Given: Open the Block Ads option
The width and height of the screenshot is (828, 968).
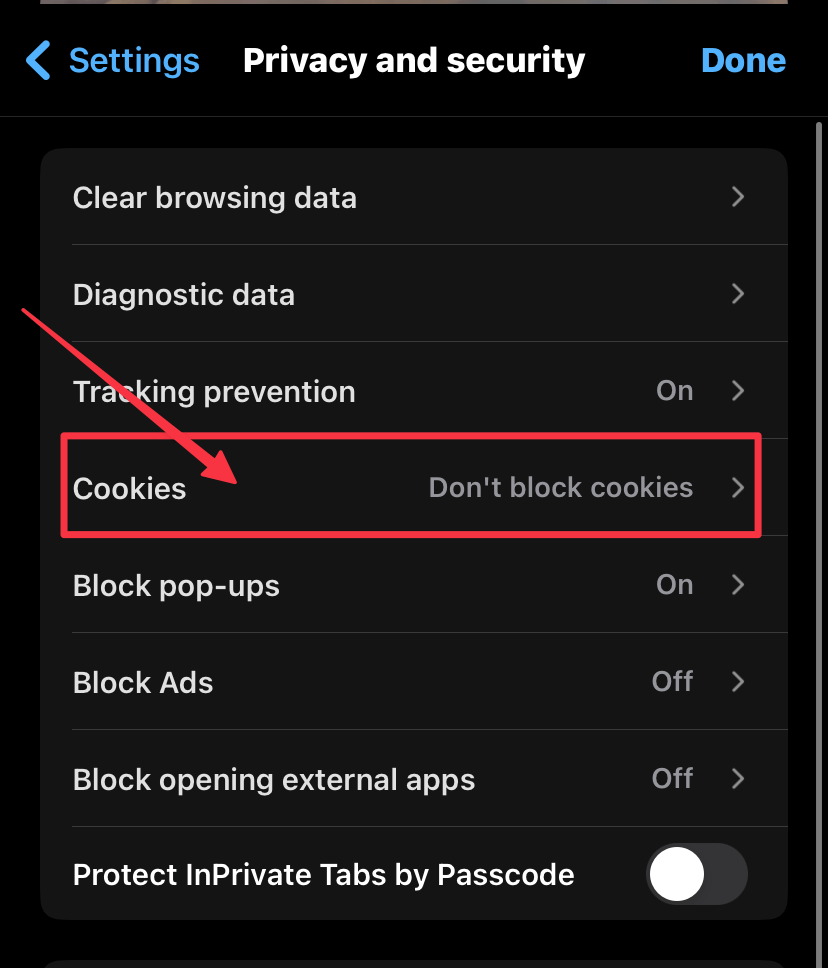Looking at the screenshot, I should coord(143,683).
